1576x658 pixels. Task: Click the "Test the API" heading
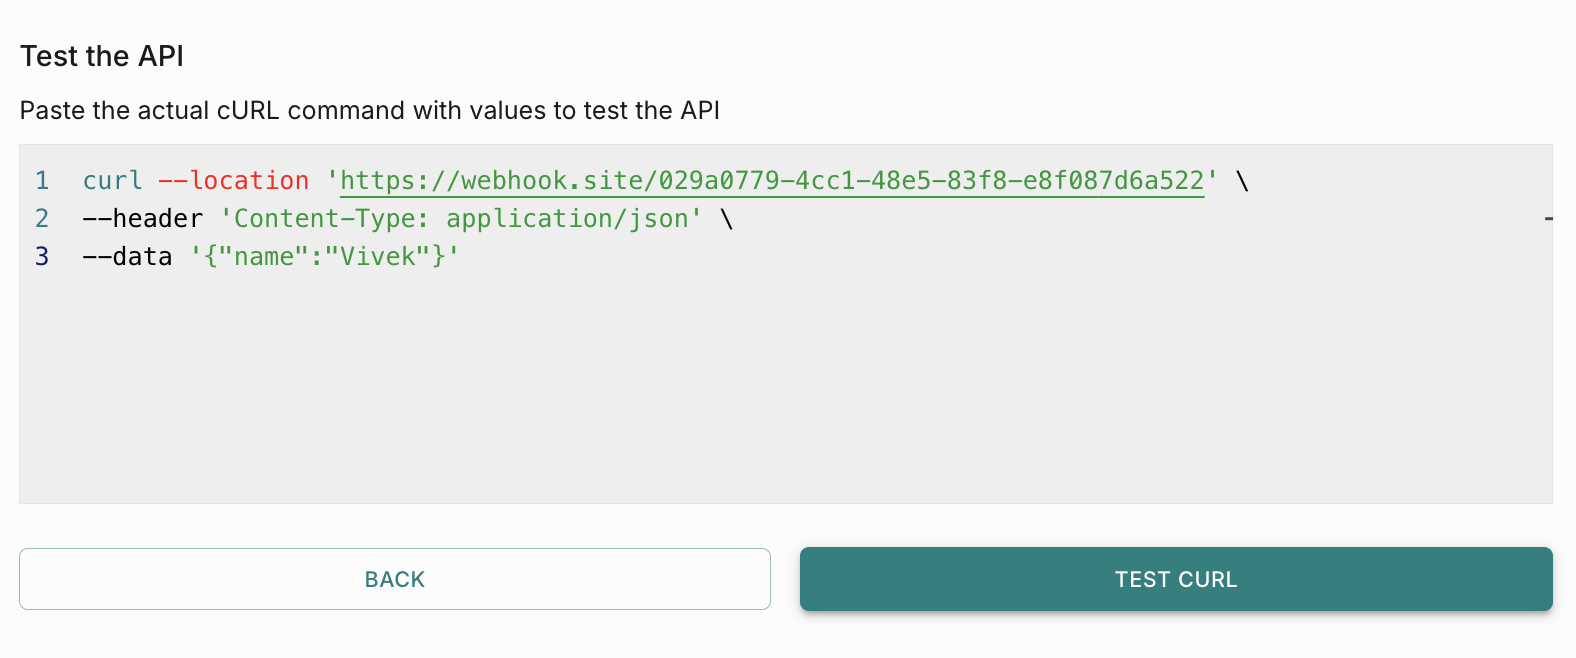102,56
